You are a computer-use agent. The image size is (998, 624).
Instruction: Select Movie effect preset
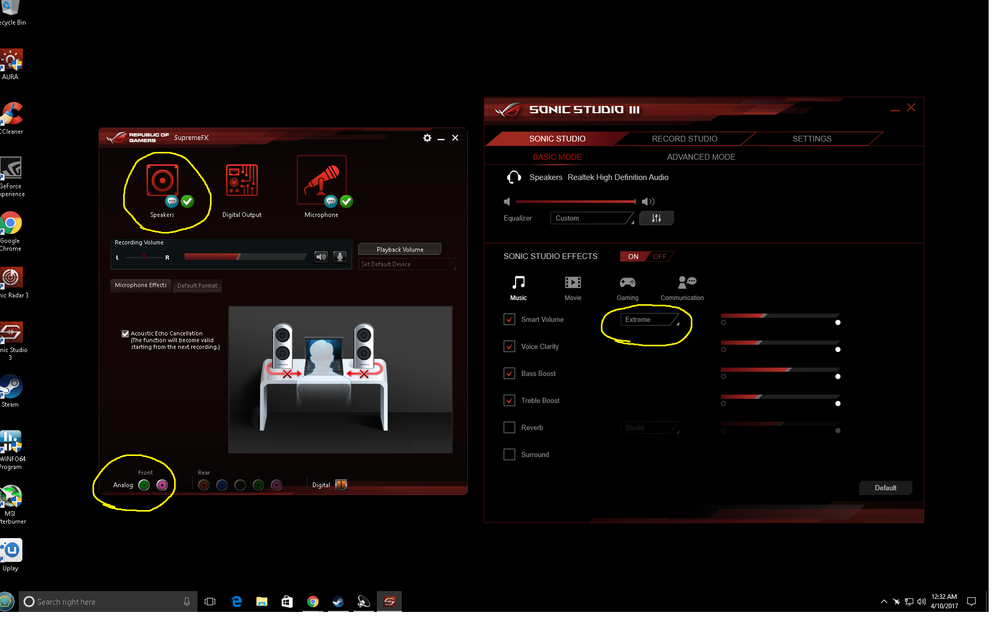coord(573,288)
